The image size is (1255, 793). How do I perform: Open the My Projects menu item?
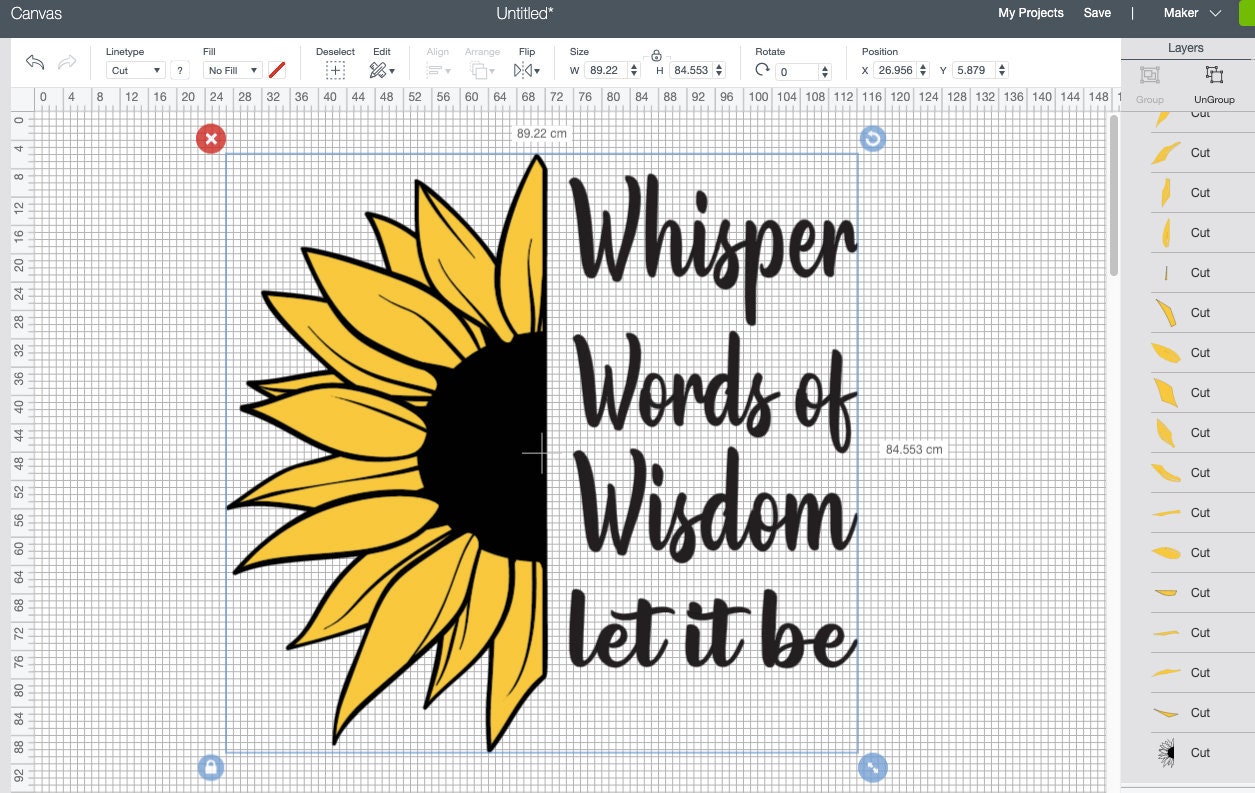click(x=1030, y=13)
